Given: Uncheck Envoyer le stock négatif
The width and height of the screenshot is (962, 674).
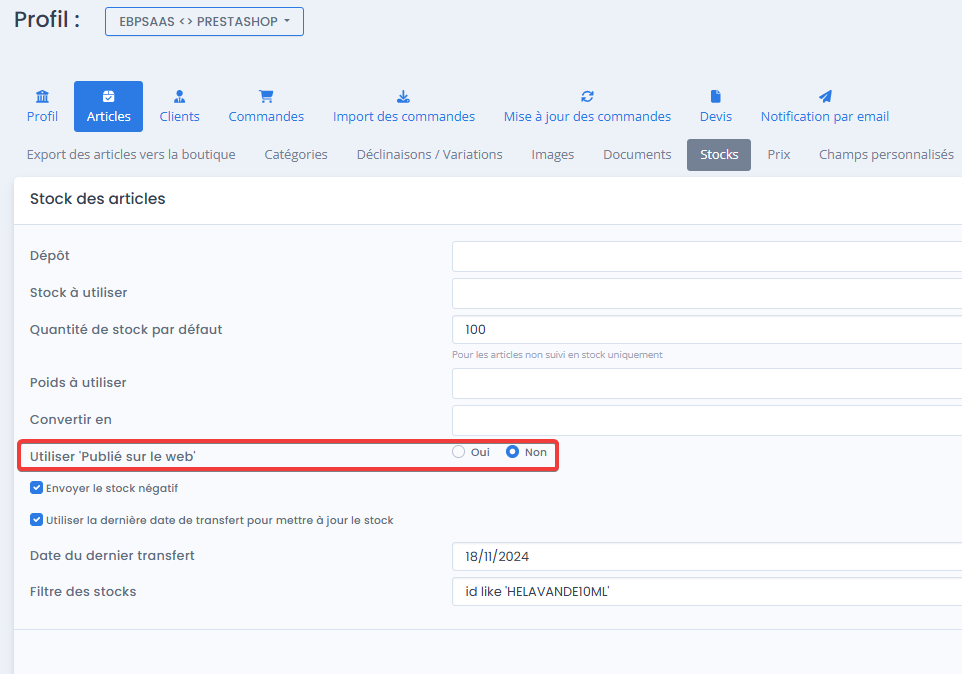Looking at the screenshot, I should pos(36,488).
